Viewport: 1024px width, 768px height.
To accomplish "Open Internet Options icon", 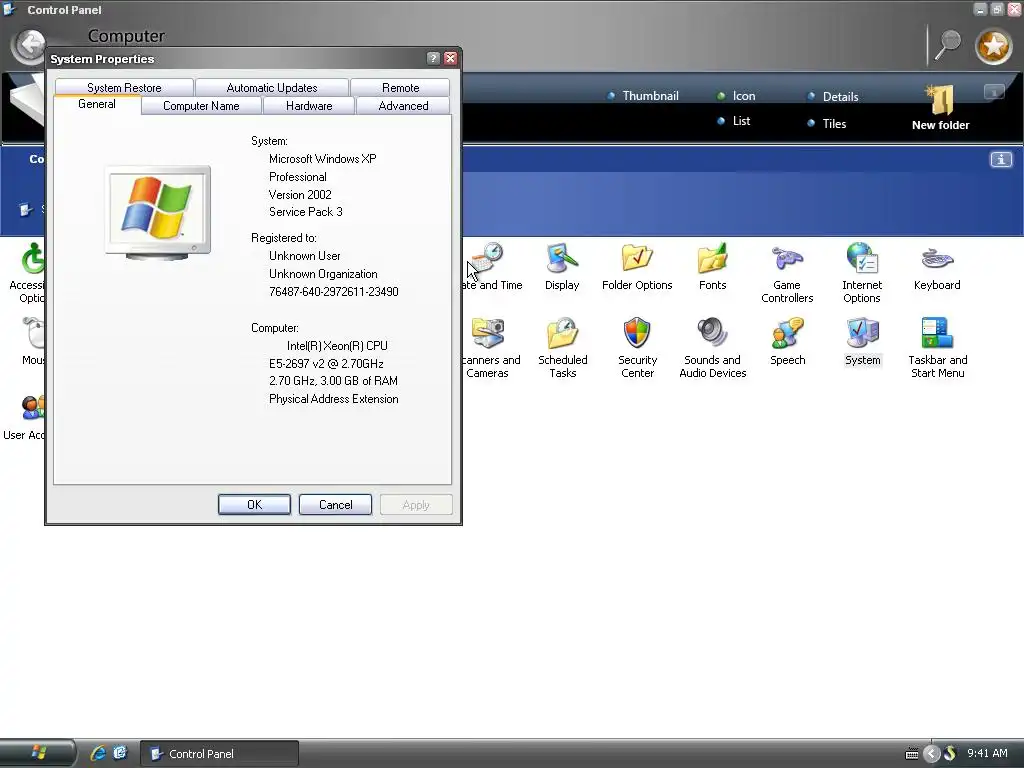I will [862, 273].
